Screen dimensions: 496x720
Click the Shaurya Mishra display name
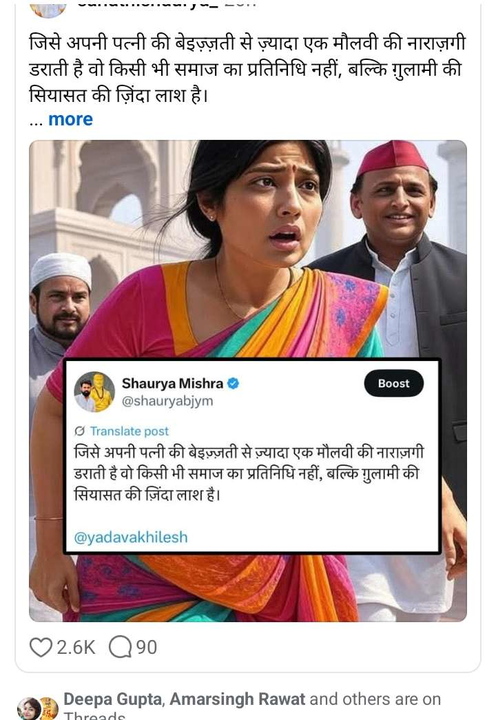(172, 383)
